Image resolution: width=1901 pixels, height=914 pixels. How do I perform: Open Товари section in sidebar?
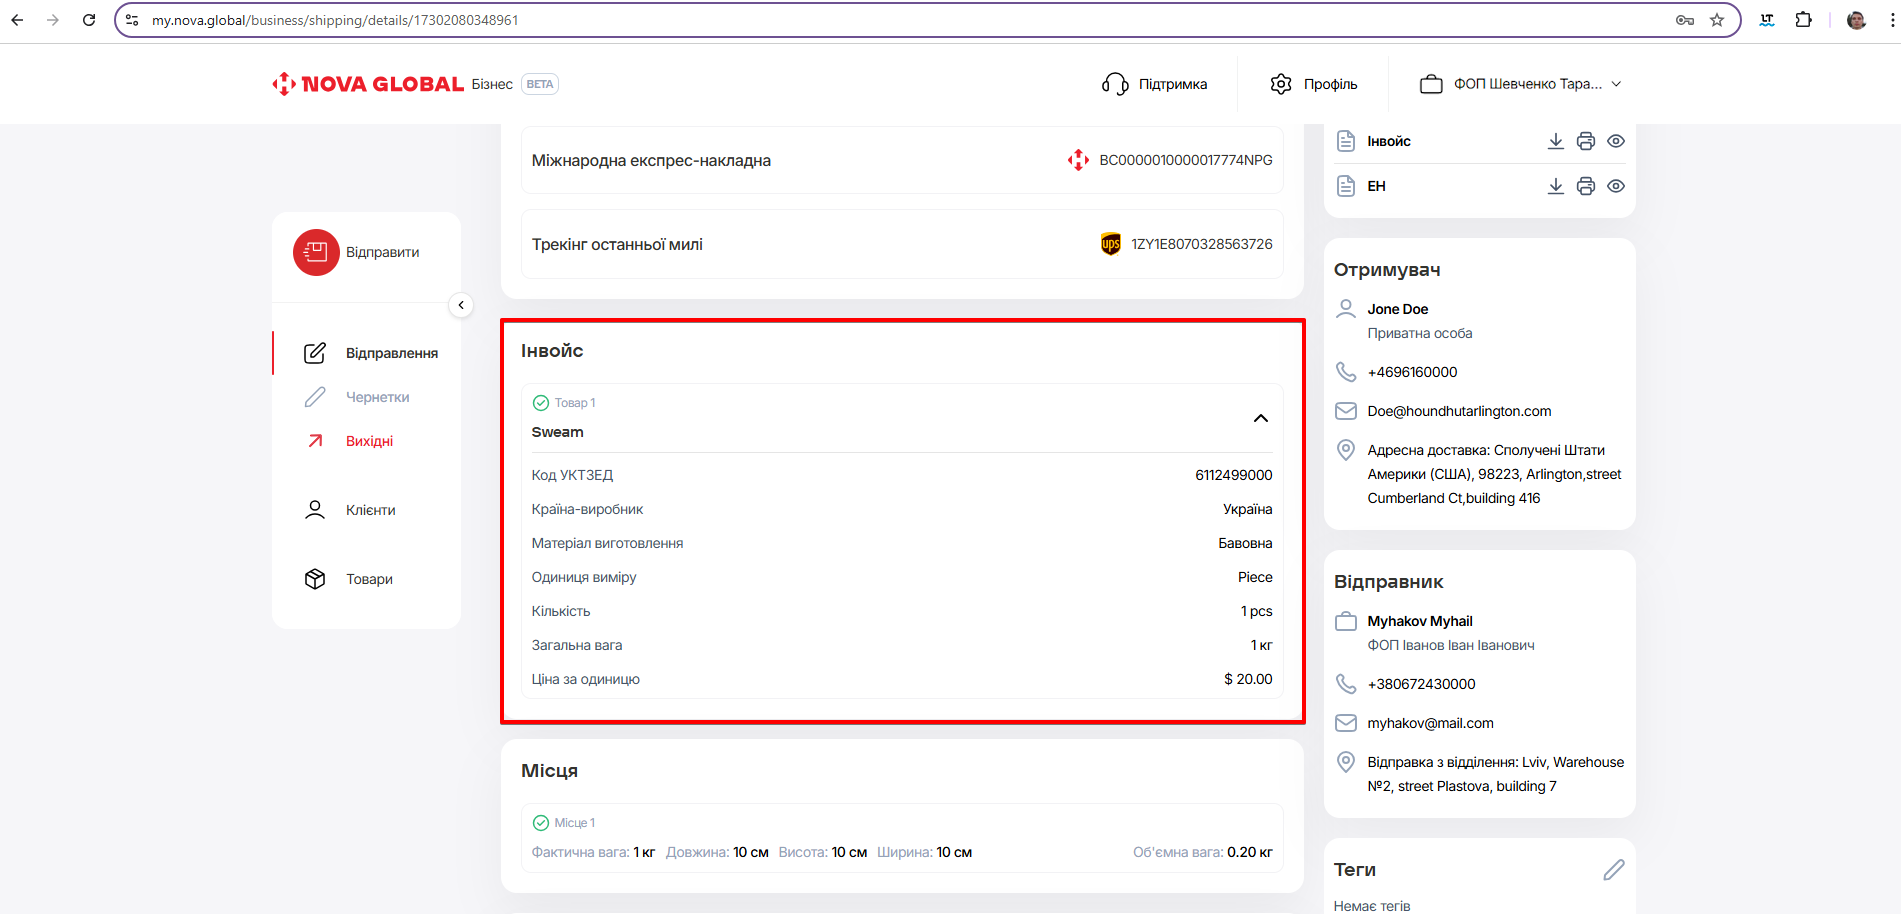[369, 579]
